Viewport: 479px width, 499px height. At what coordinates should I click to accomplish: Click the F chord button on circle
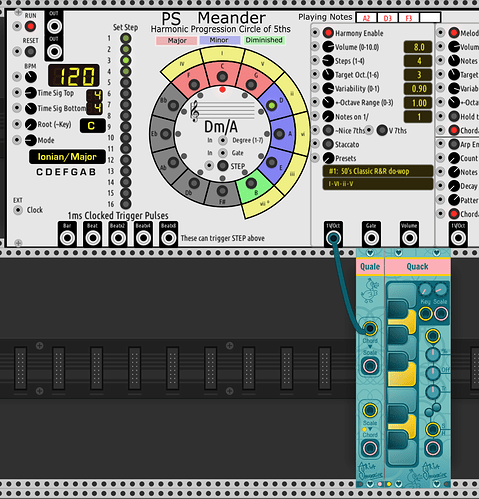coord(194,85)
